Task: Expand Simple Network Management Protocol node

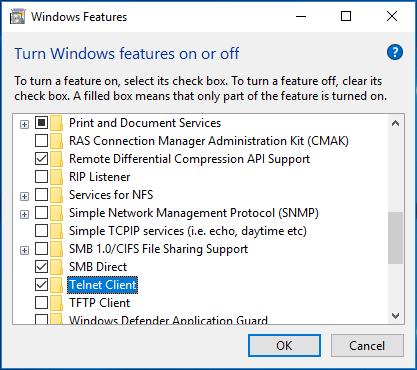Action: [24, 214]
